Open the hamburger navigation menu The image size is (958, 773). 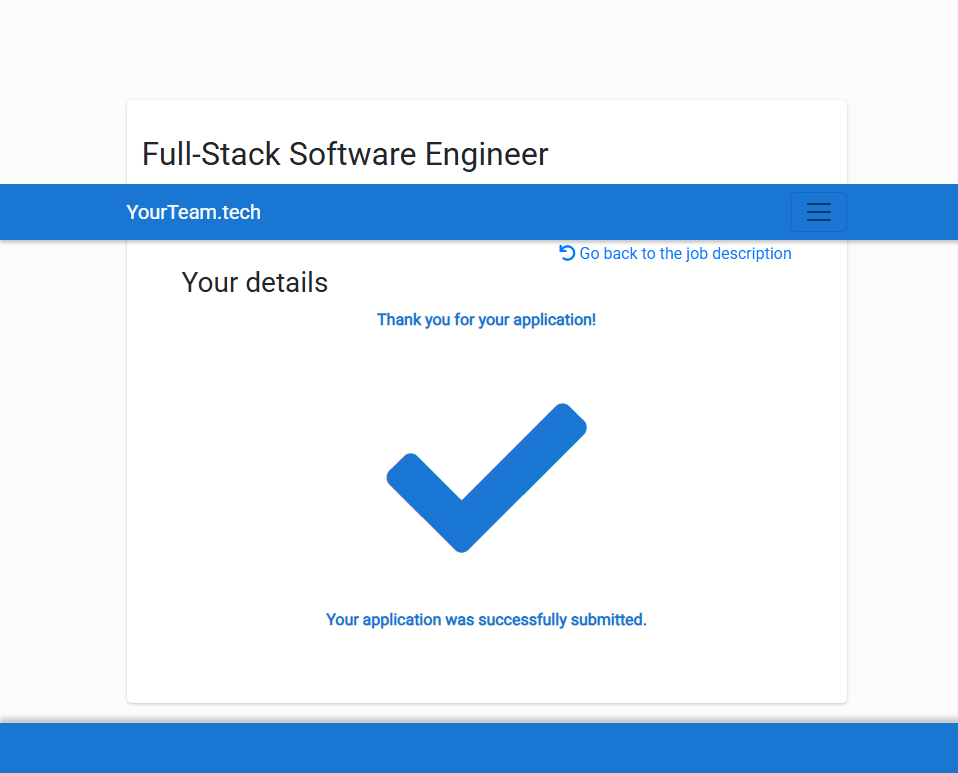click(x=818, y=212)
